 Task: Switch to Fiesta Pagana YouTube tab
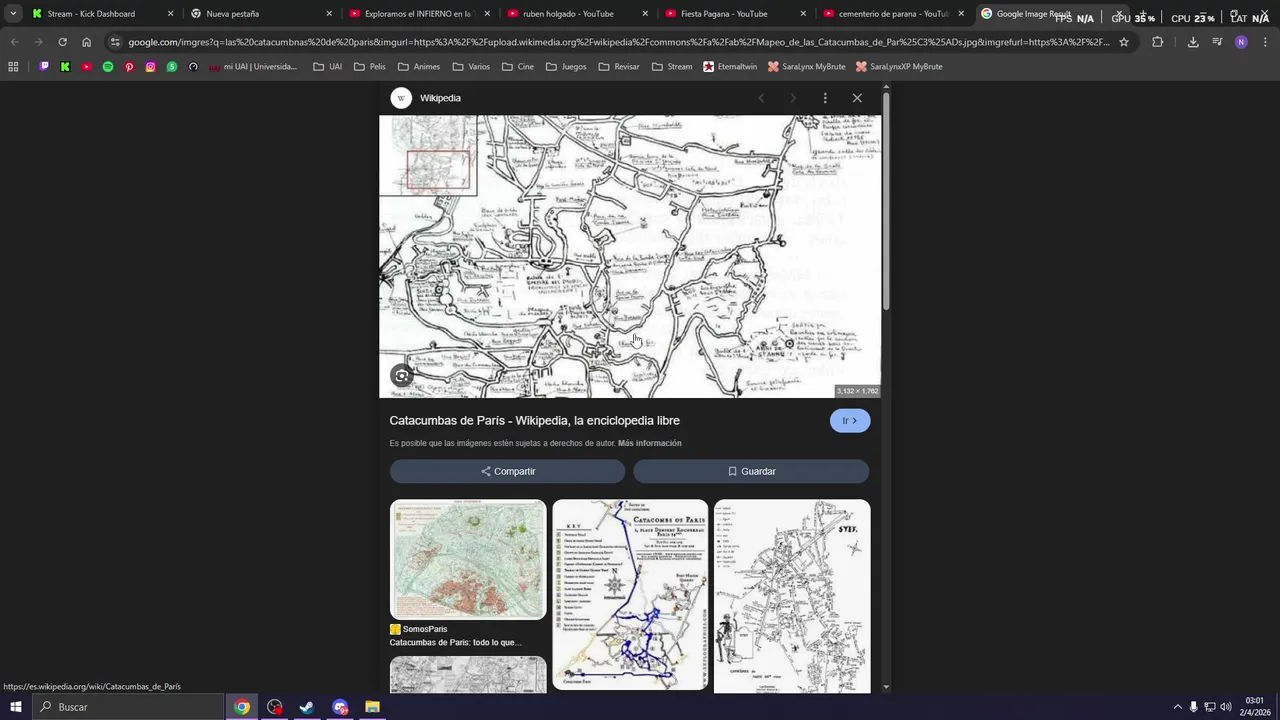tap(735, 14)
